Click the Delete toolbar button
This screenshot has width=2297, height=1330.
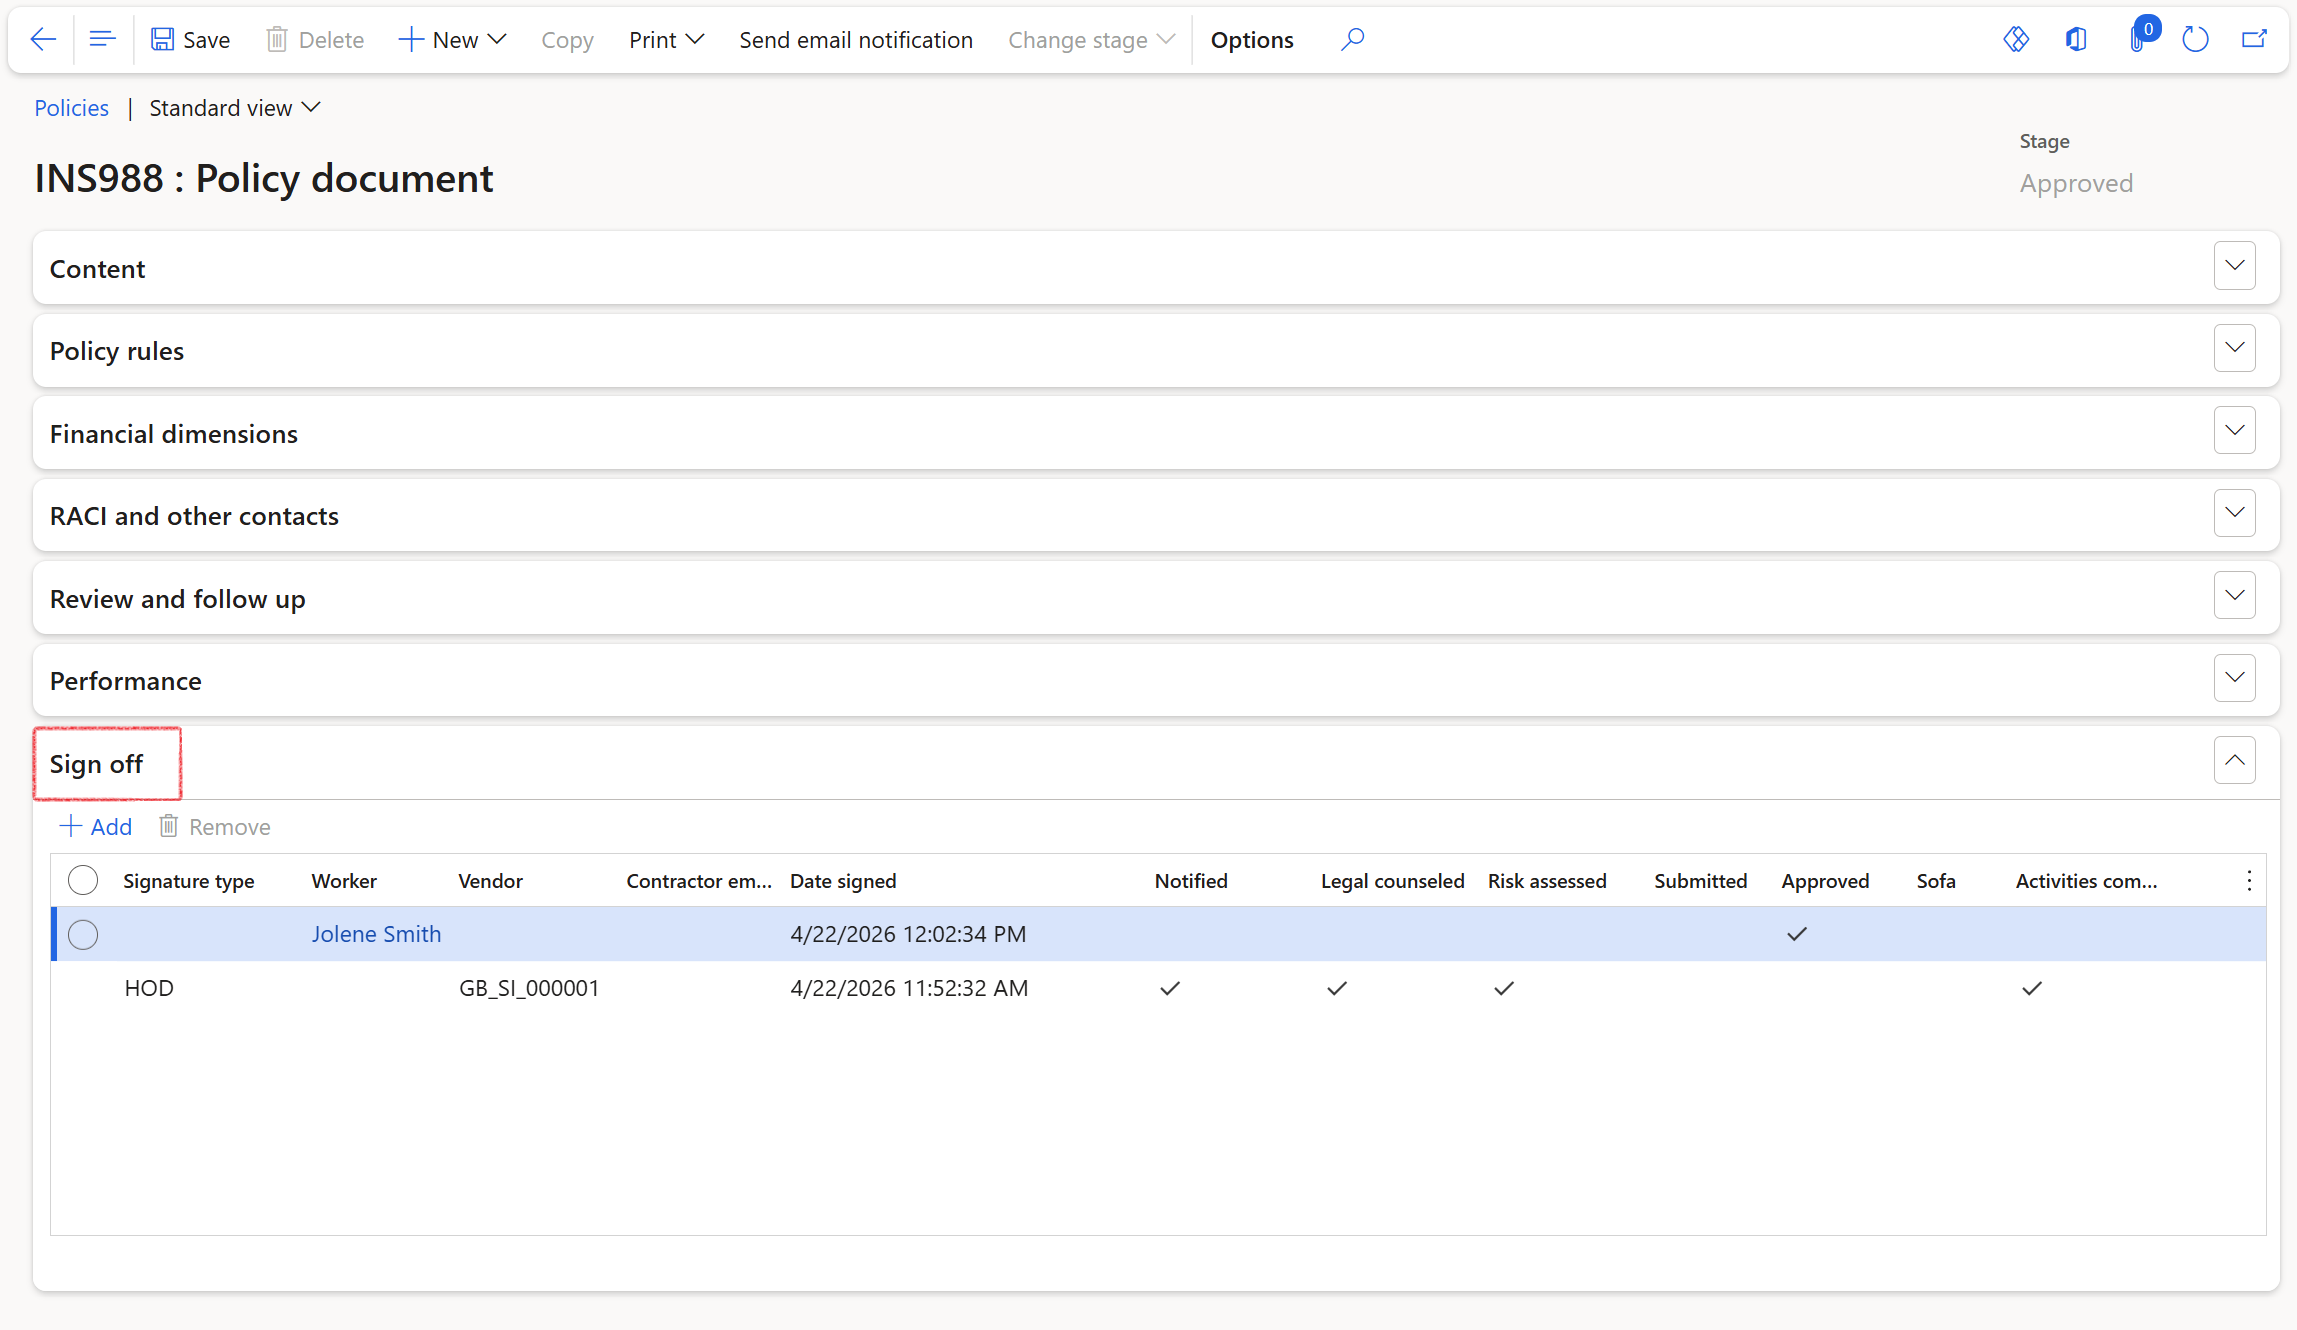pos(315,40)
